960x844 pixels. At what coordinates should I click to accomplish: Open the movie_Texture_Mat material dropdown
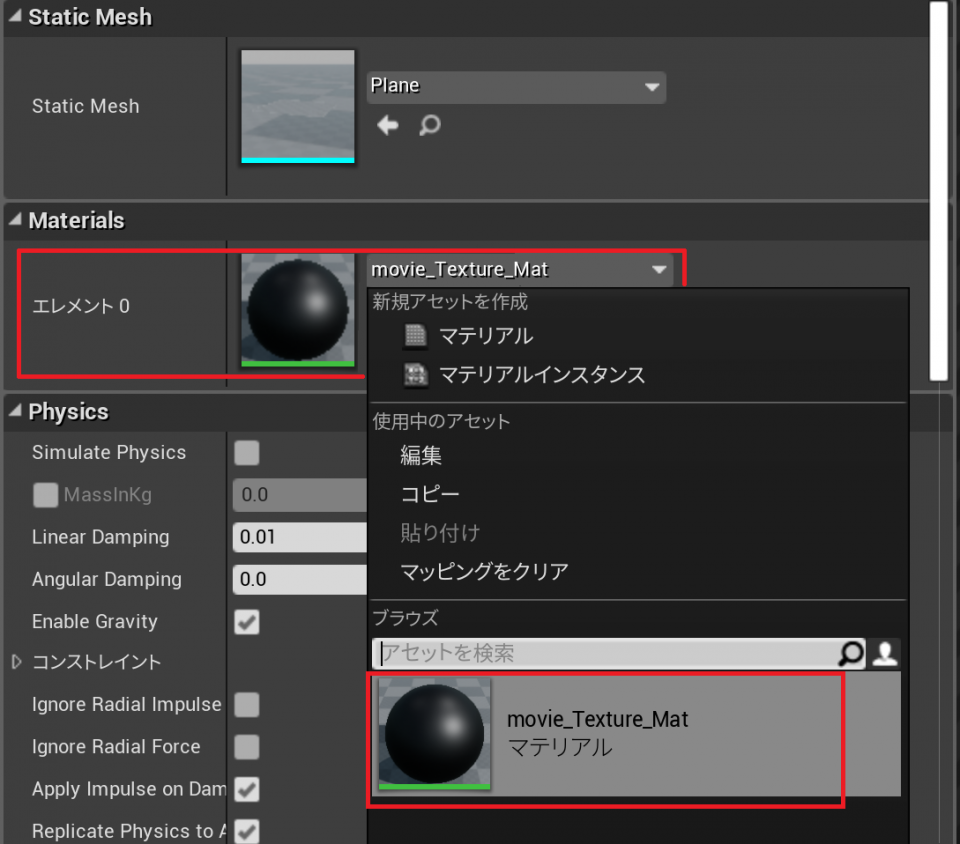tap(520, 270)
